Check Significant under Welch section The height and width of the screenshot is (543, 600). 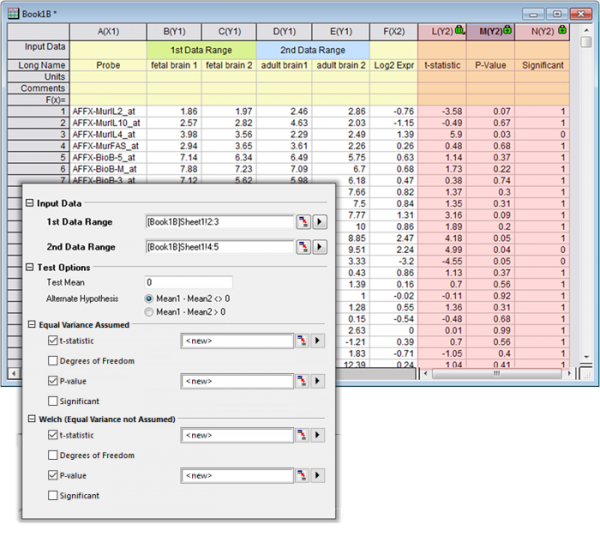coord(53,496)
